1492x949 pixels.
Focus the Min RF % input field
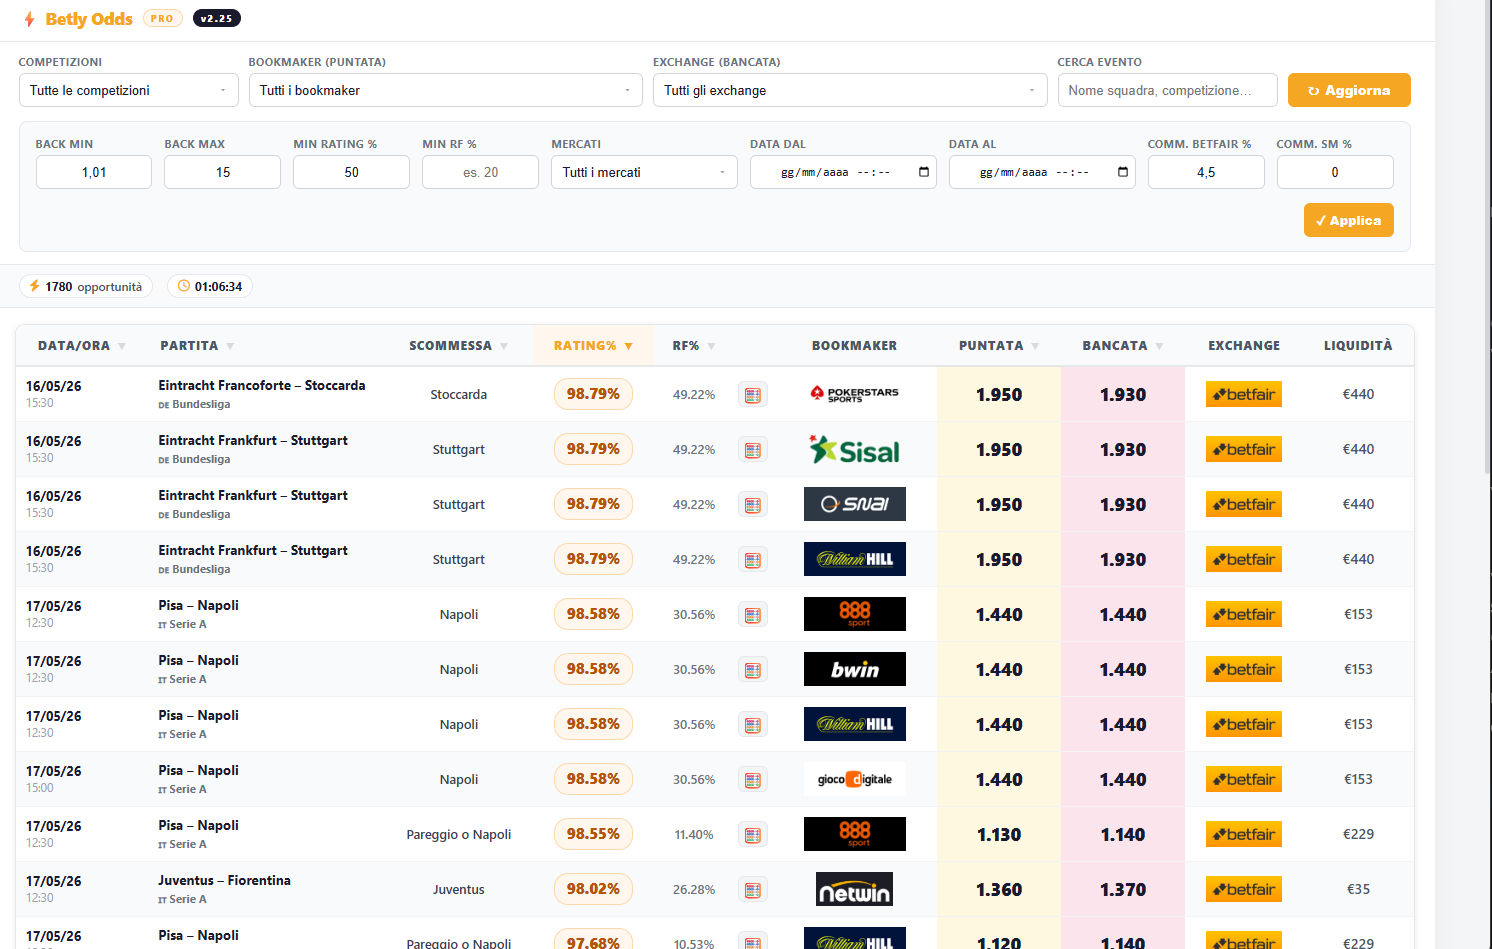[480, 172]
